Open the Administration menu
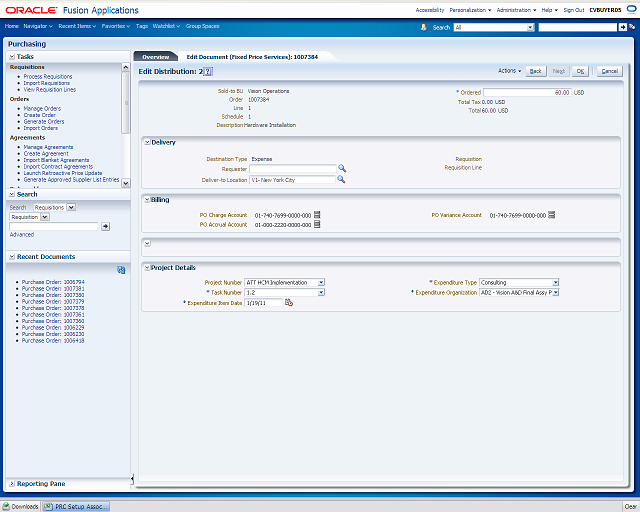The height and width of the screenshot is (512, 640). (x=516, y=10)
